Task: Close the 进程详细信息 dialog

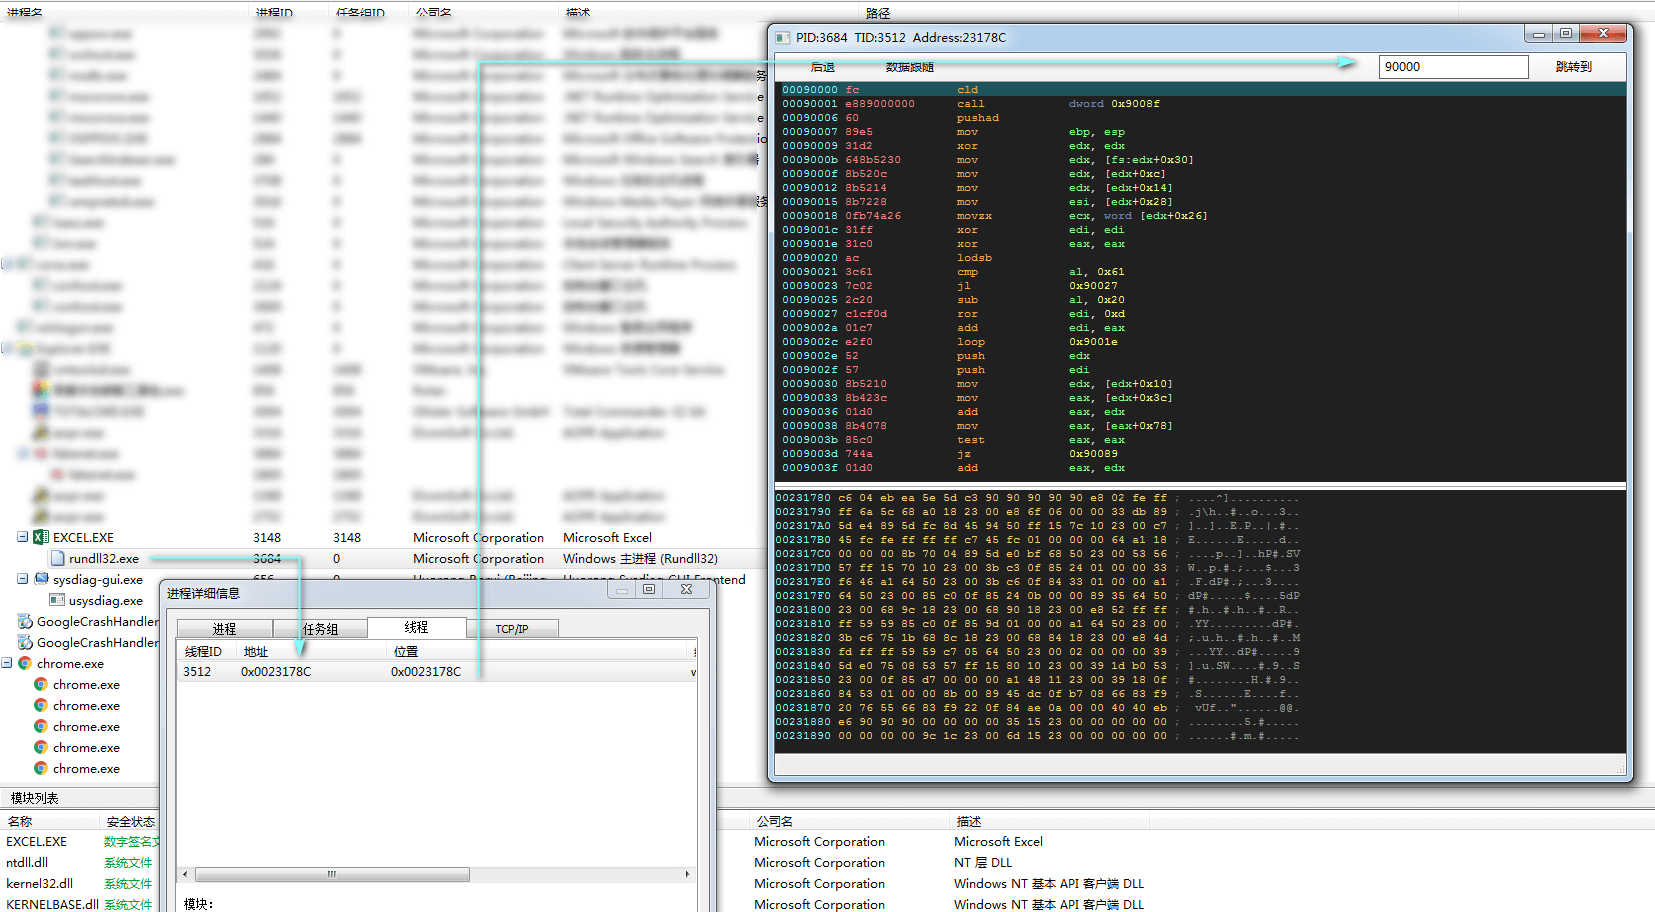Action: (x=686, y=589)
